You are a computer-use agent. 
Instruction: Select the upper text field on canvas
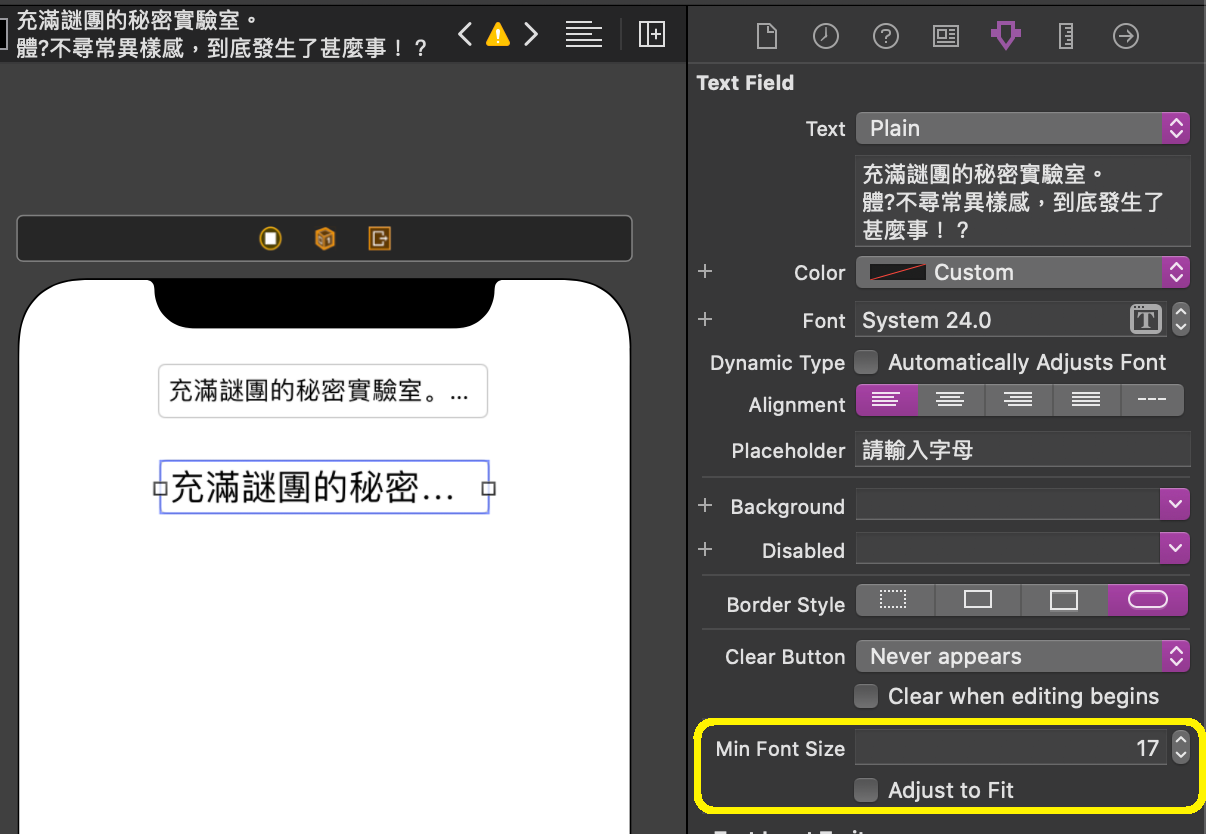click(x=323, y=391)
